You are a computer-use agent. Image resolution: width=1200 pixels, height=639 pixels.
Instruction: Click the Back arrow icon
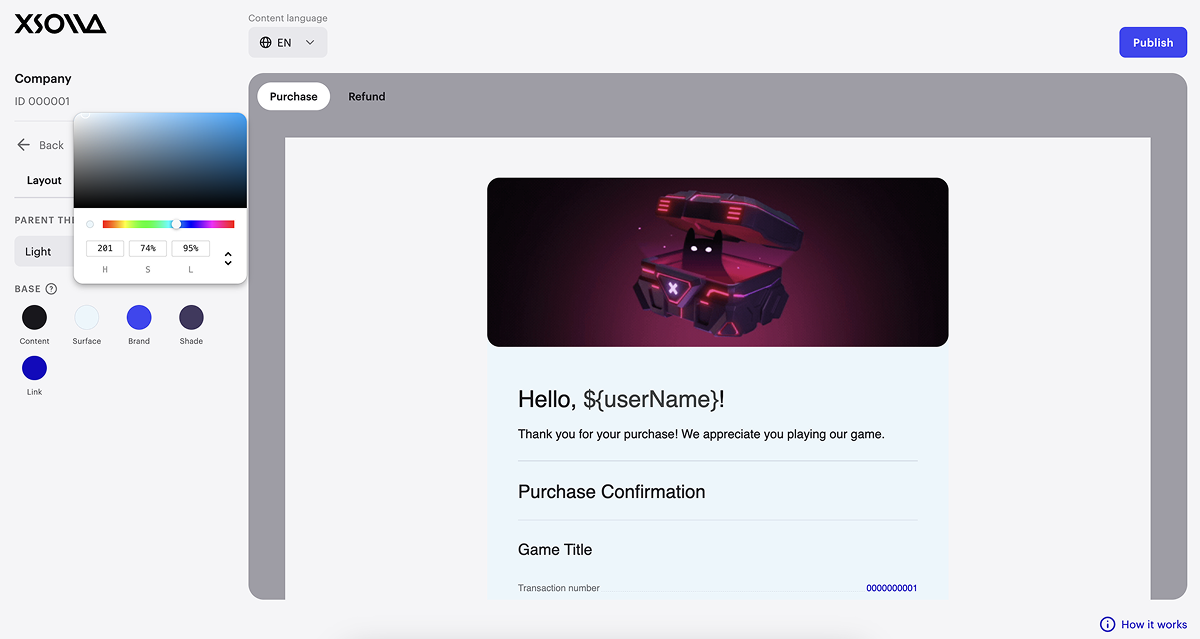(x=24, y=145)
